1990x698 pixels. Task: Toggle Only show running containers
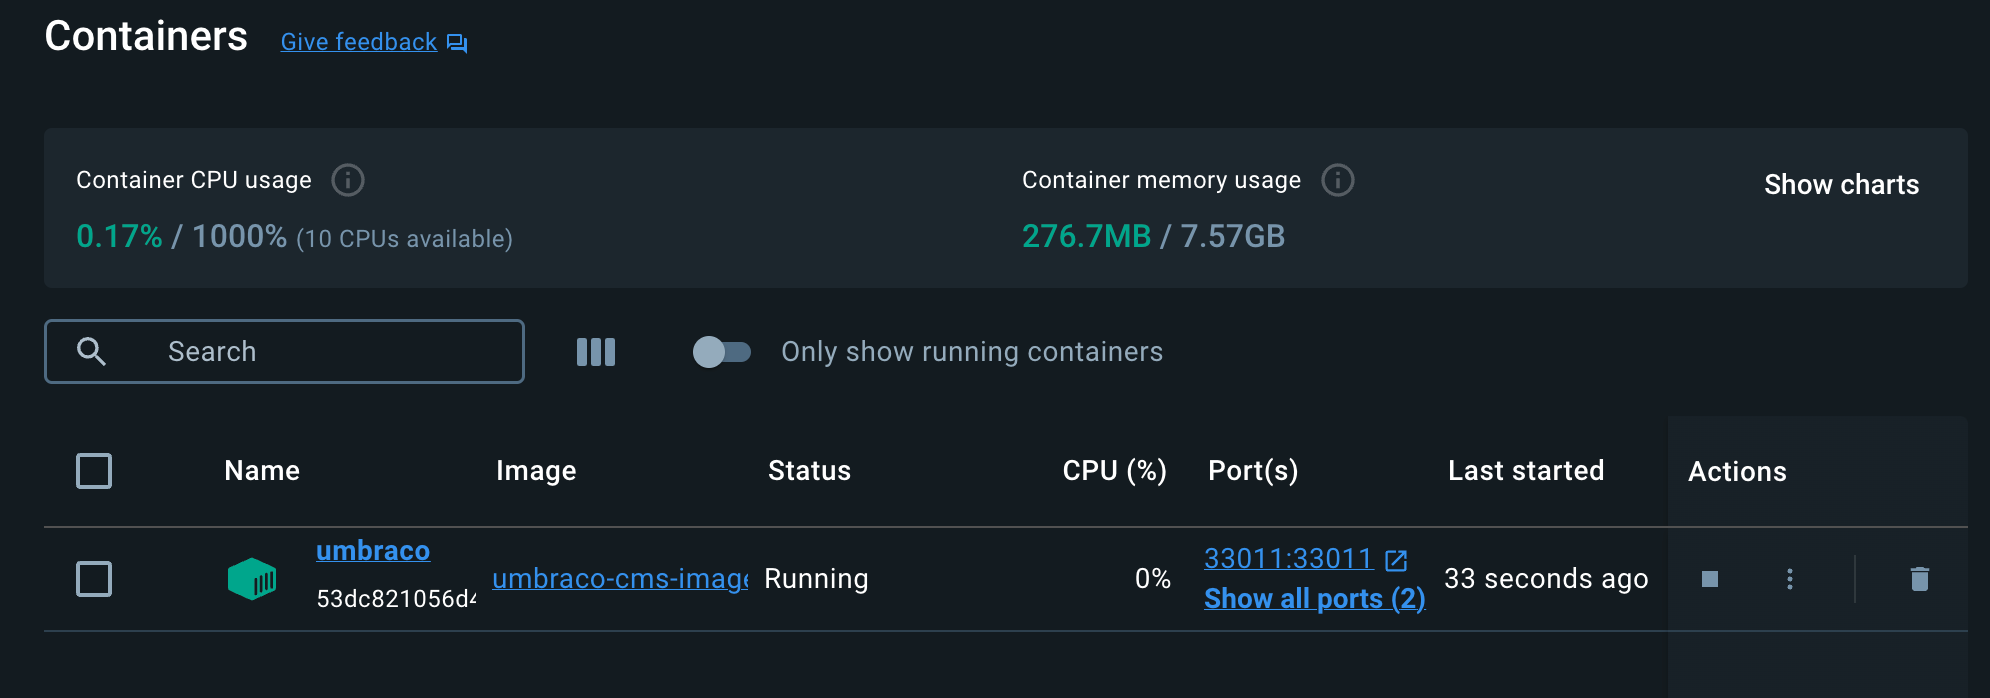pyautogui.click(x=721, y=352)
